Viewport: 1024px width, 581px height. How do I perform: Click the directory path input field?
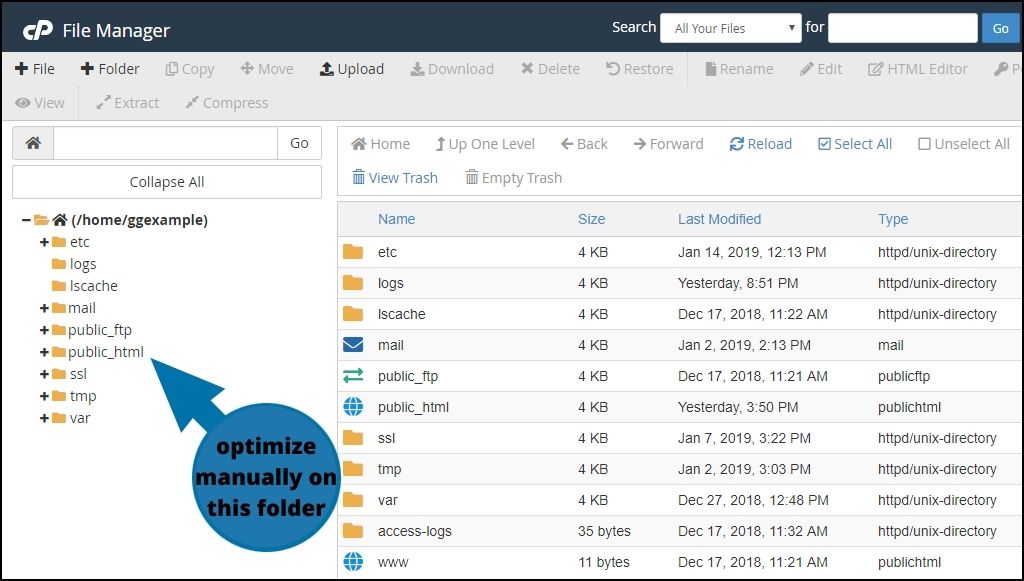165,143
